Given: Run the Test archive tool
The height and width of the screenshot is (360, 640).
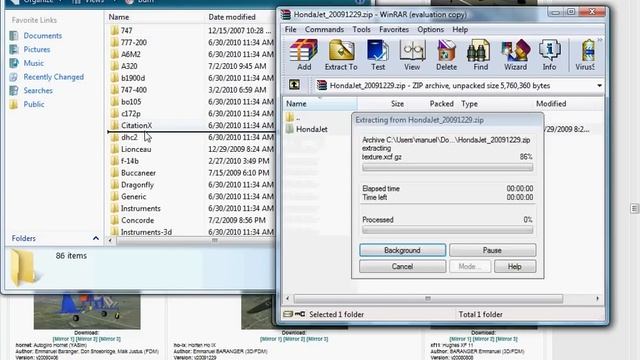Looking at the screenshot, I should pos(378,55).
